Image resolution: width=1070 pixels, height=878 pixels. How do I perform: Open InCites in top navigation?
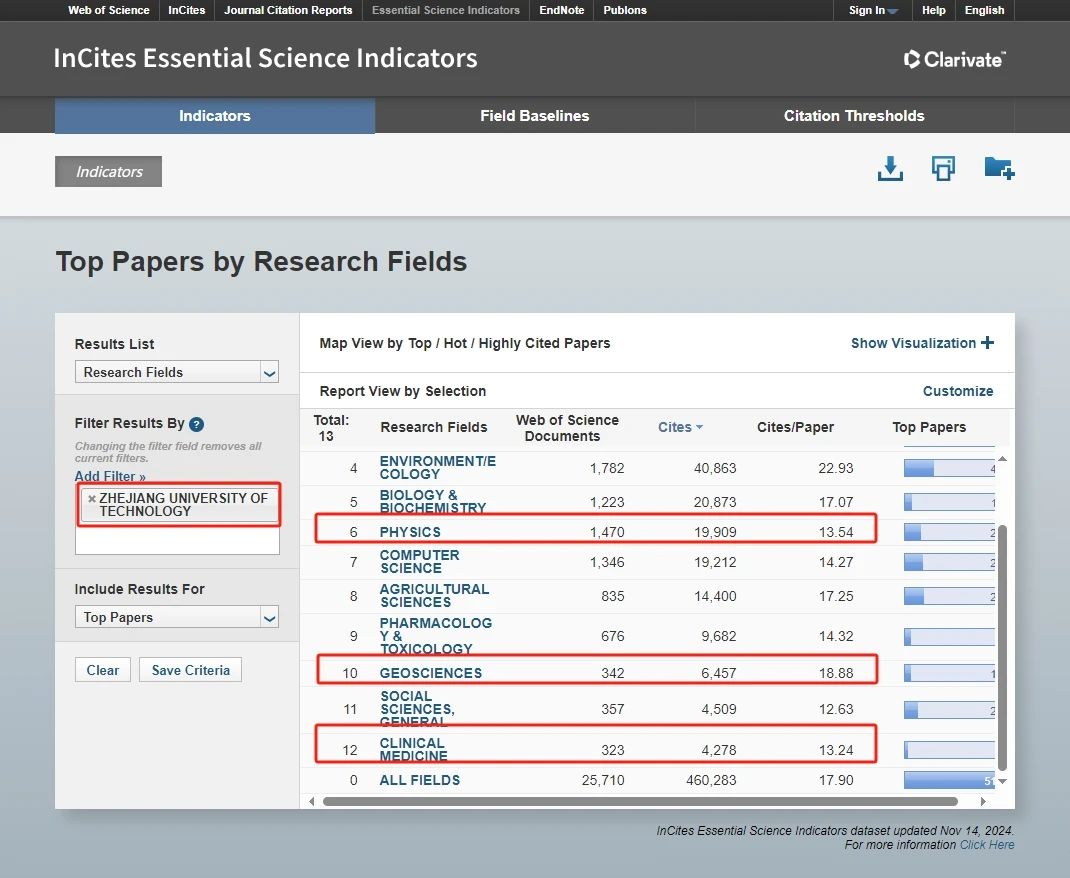point(186,10)
